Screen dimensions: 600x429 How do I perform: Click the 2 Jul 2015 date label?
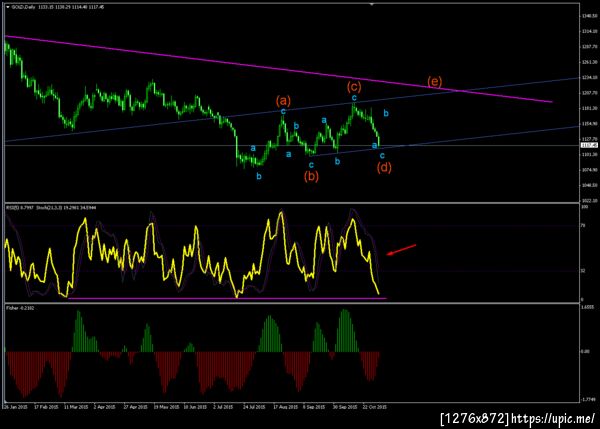coord(223,407)
